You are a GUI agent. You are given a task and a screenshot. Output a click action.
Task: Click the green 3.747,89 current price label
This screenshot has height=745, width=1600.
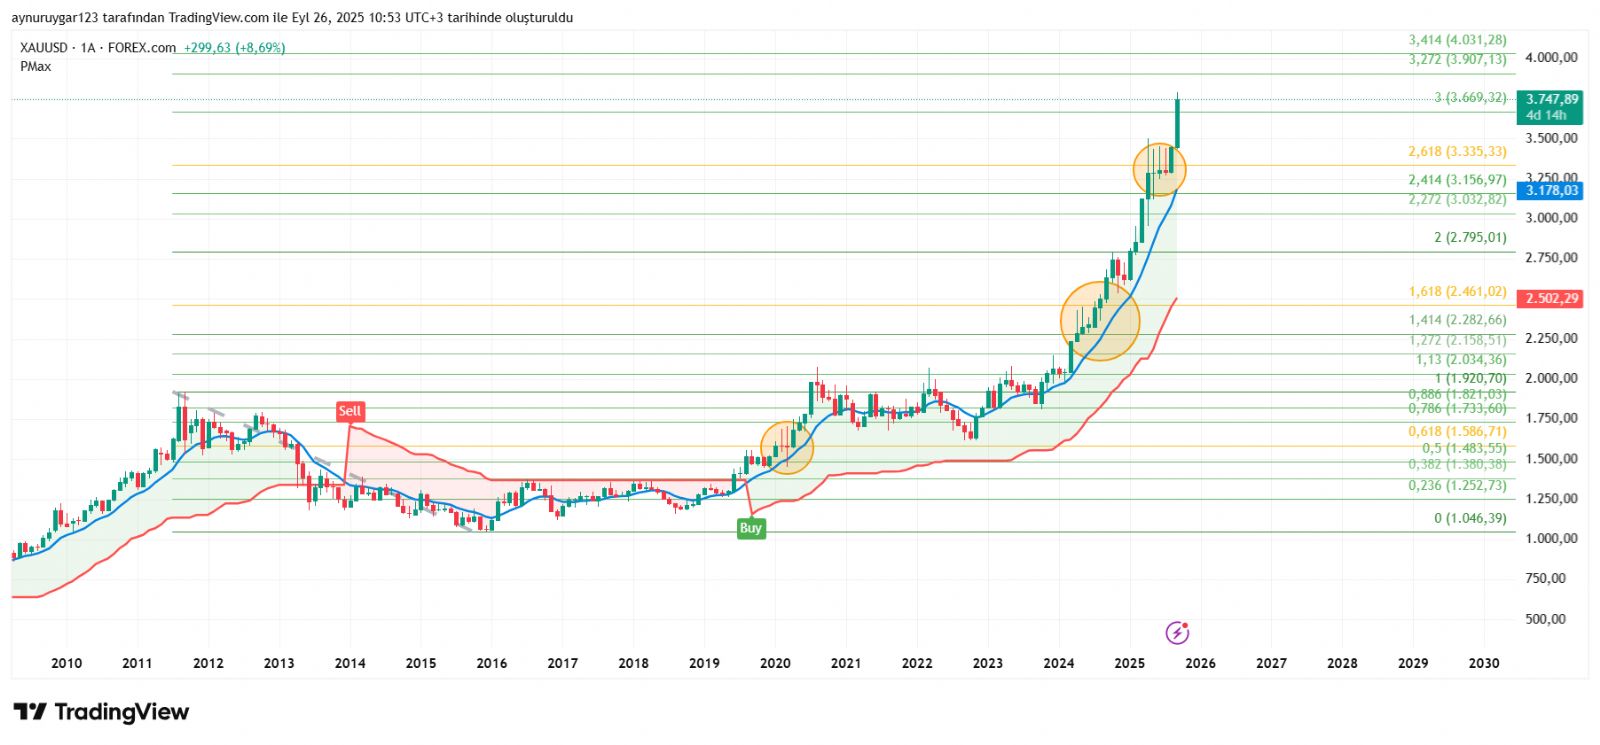pos(1551,99)
